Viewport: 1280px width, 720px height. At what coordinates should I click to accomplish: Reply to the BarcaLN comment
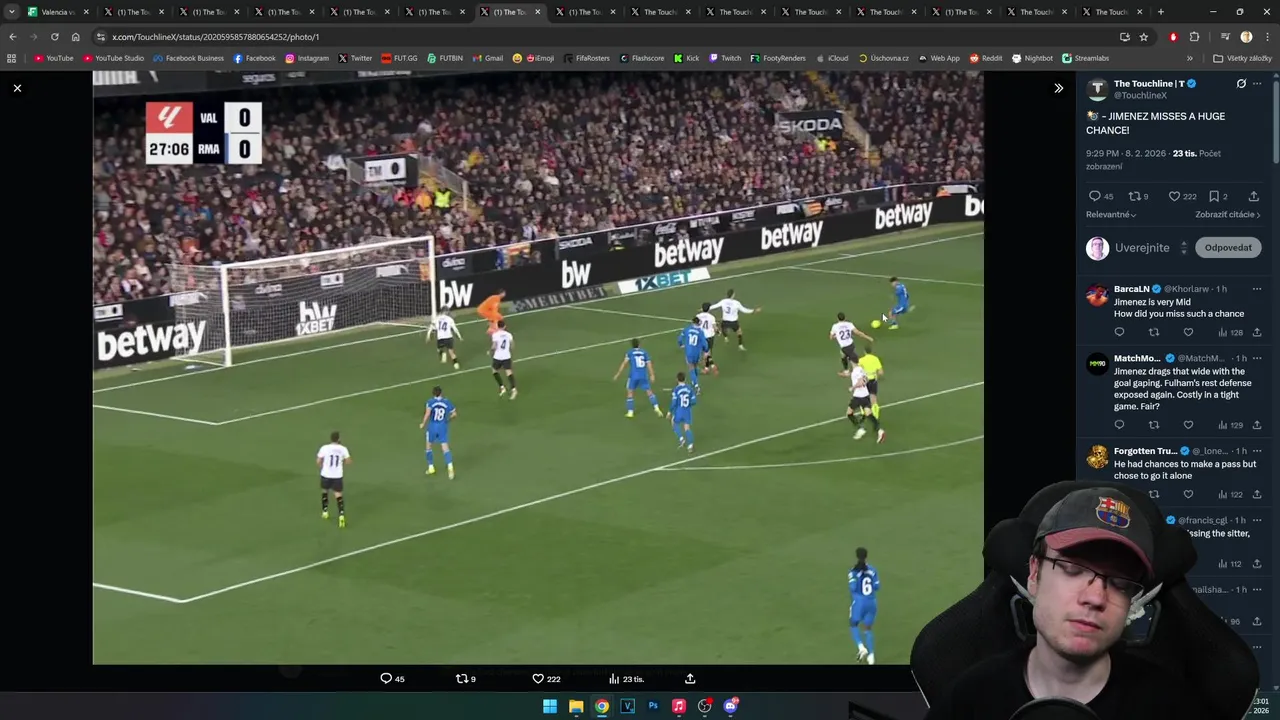[1119, 332]
